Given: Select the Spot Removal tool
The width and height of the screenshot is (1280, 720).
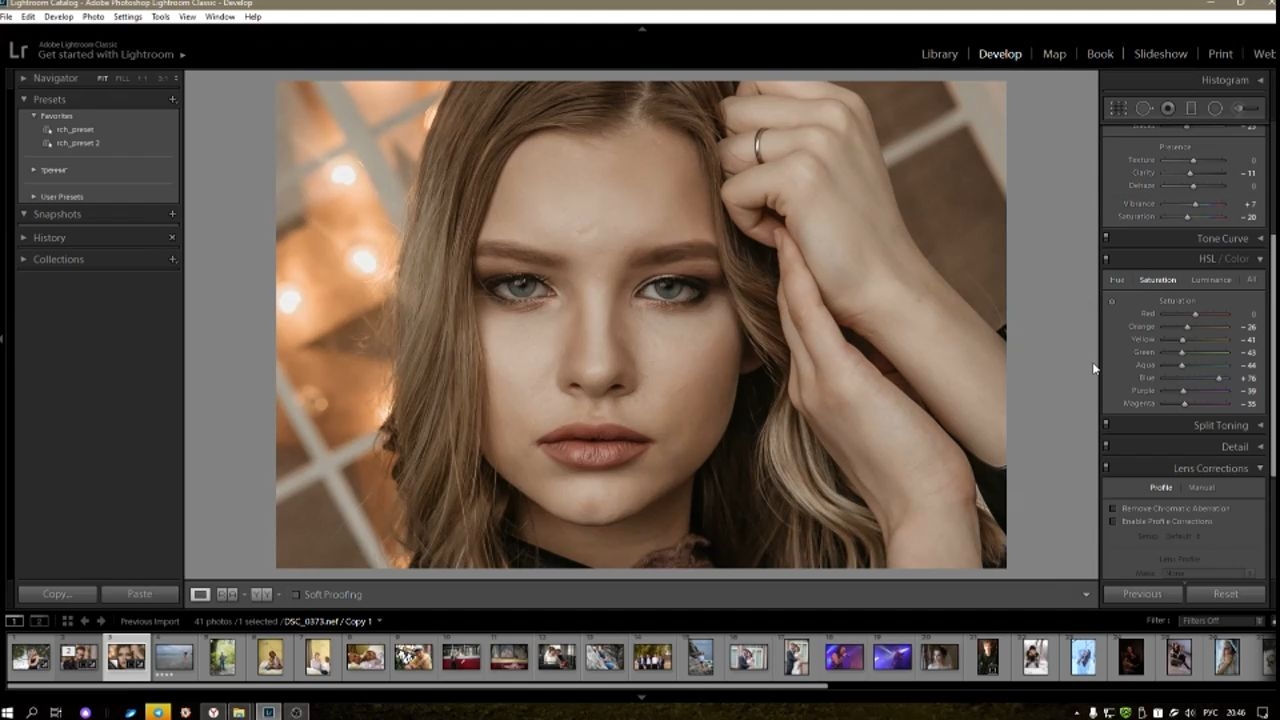Looking at the screenshot, I should pyautogui.click(x=1144, y=108).
